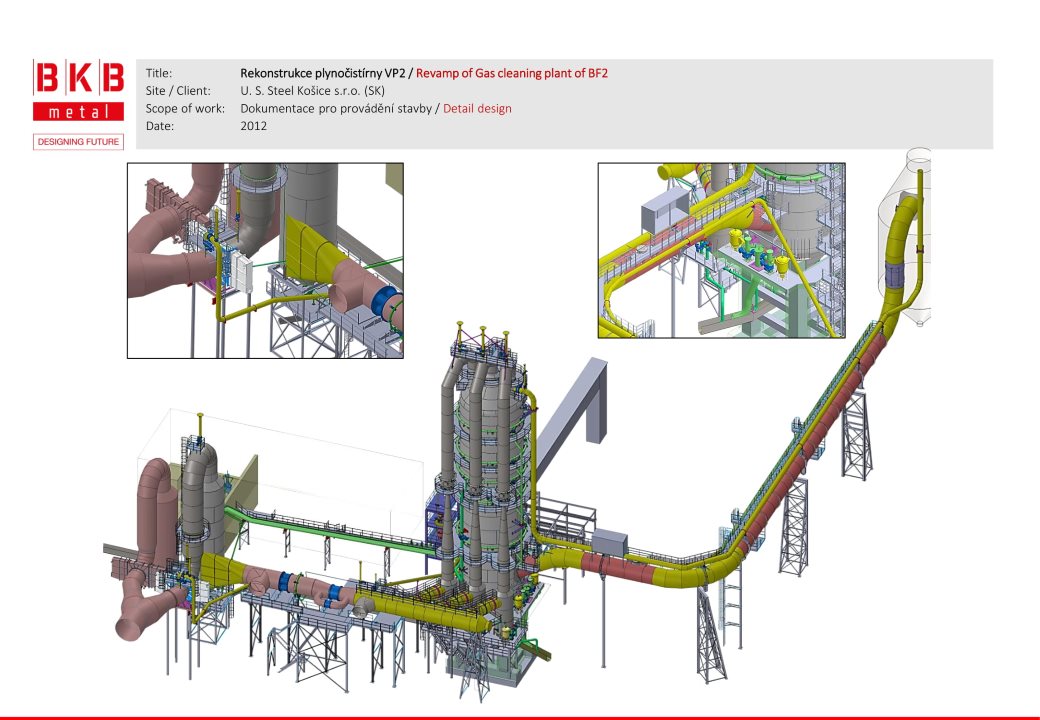
Task: Click the gray cabinet box beside the yellow duct
Action: 609,543
